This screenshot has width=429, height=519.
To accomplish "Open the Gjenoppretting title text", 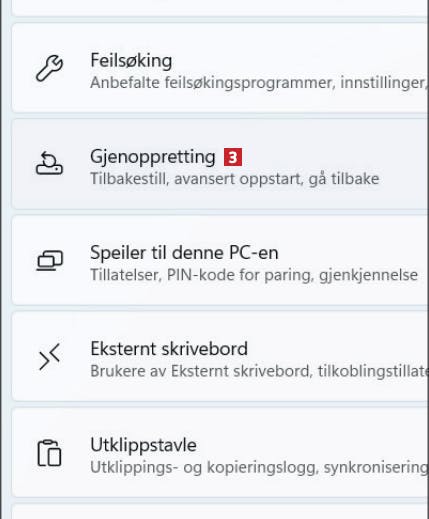I will point(153,157).
